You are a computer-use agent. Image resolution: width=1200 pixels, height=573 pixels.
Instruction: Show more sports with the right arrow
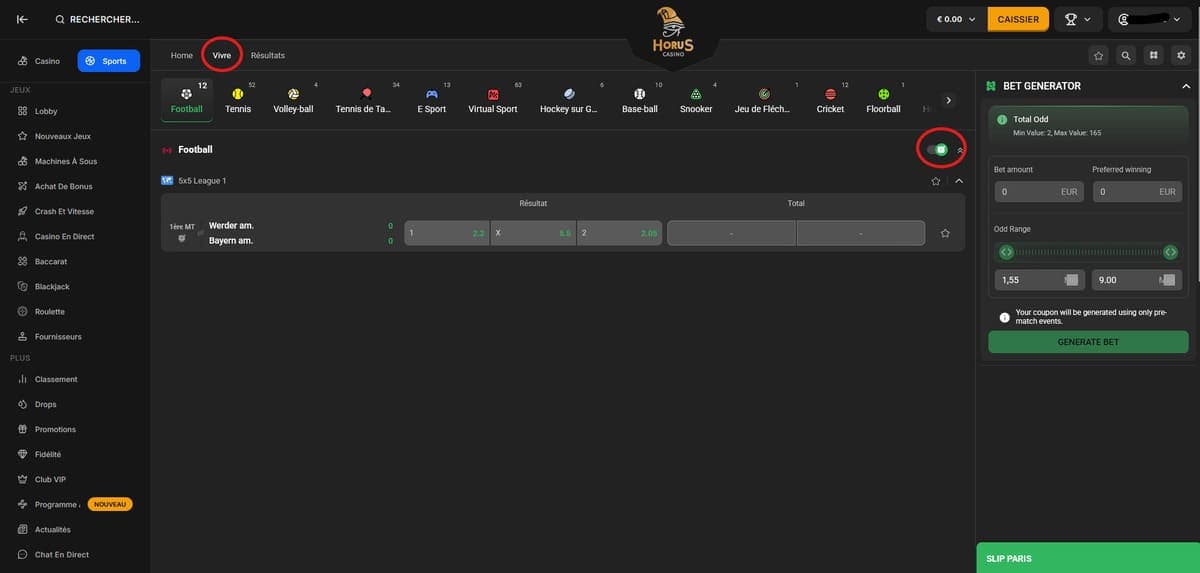pos(948,100)
